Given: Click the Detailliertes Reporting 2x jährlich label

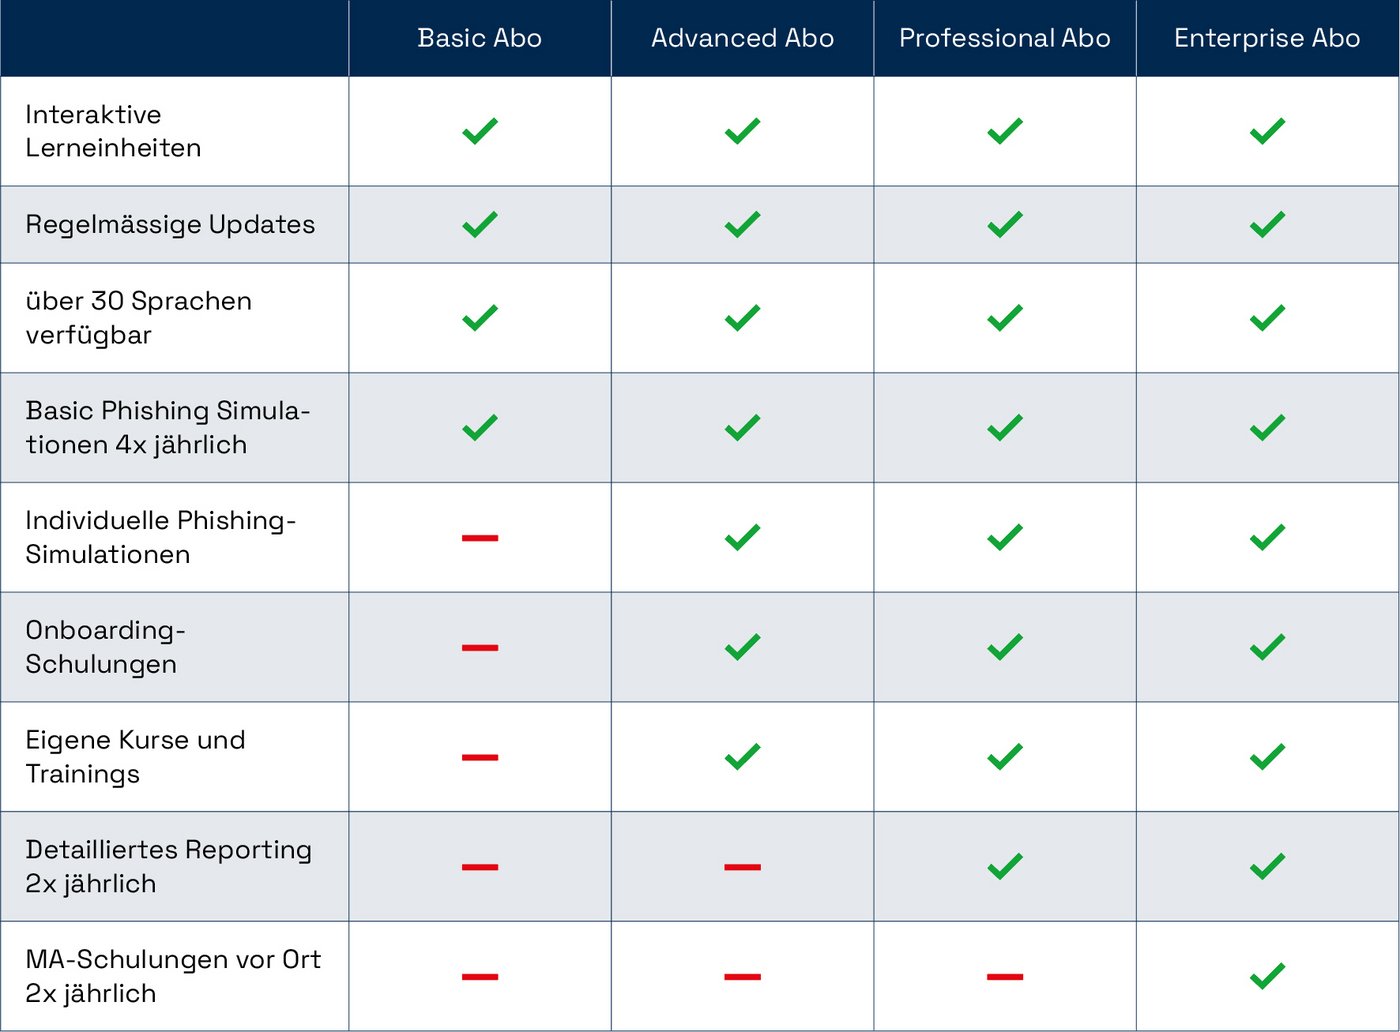Looking at the screenshot, I should [168, 866].
